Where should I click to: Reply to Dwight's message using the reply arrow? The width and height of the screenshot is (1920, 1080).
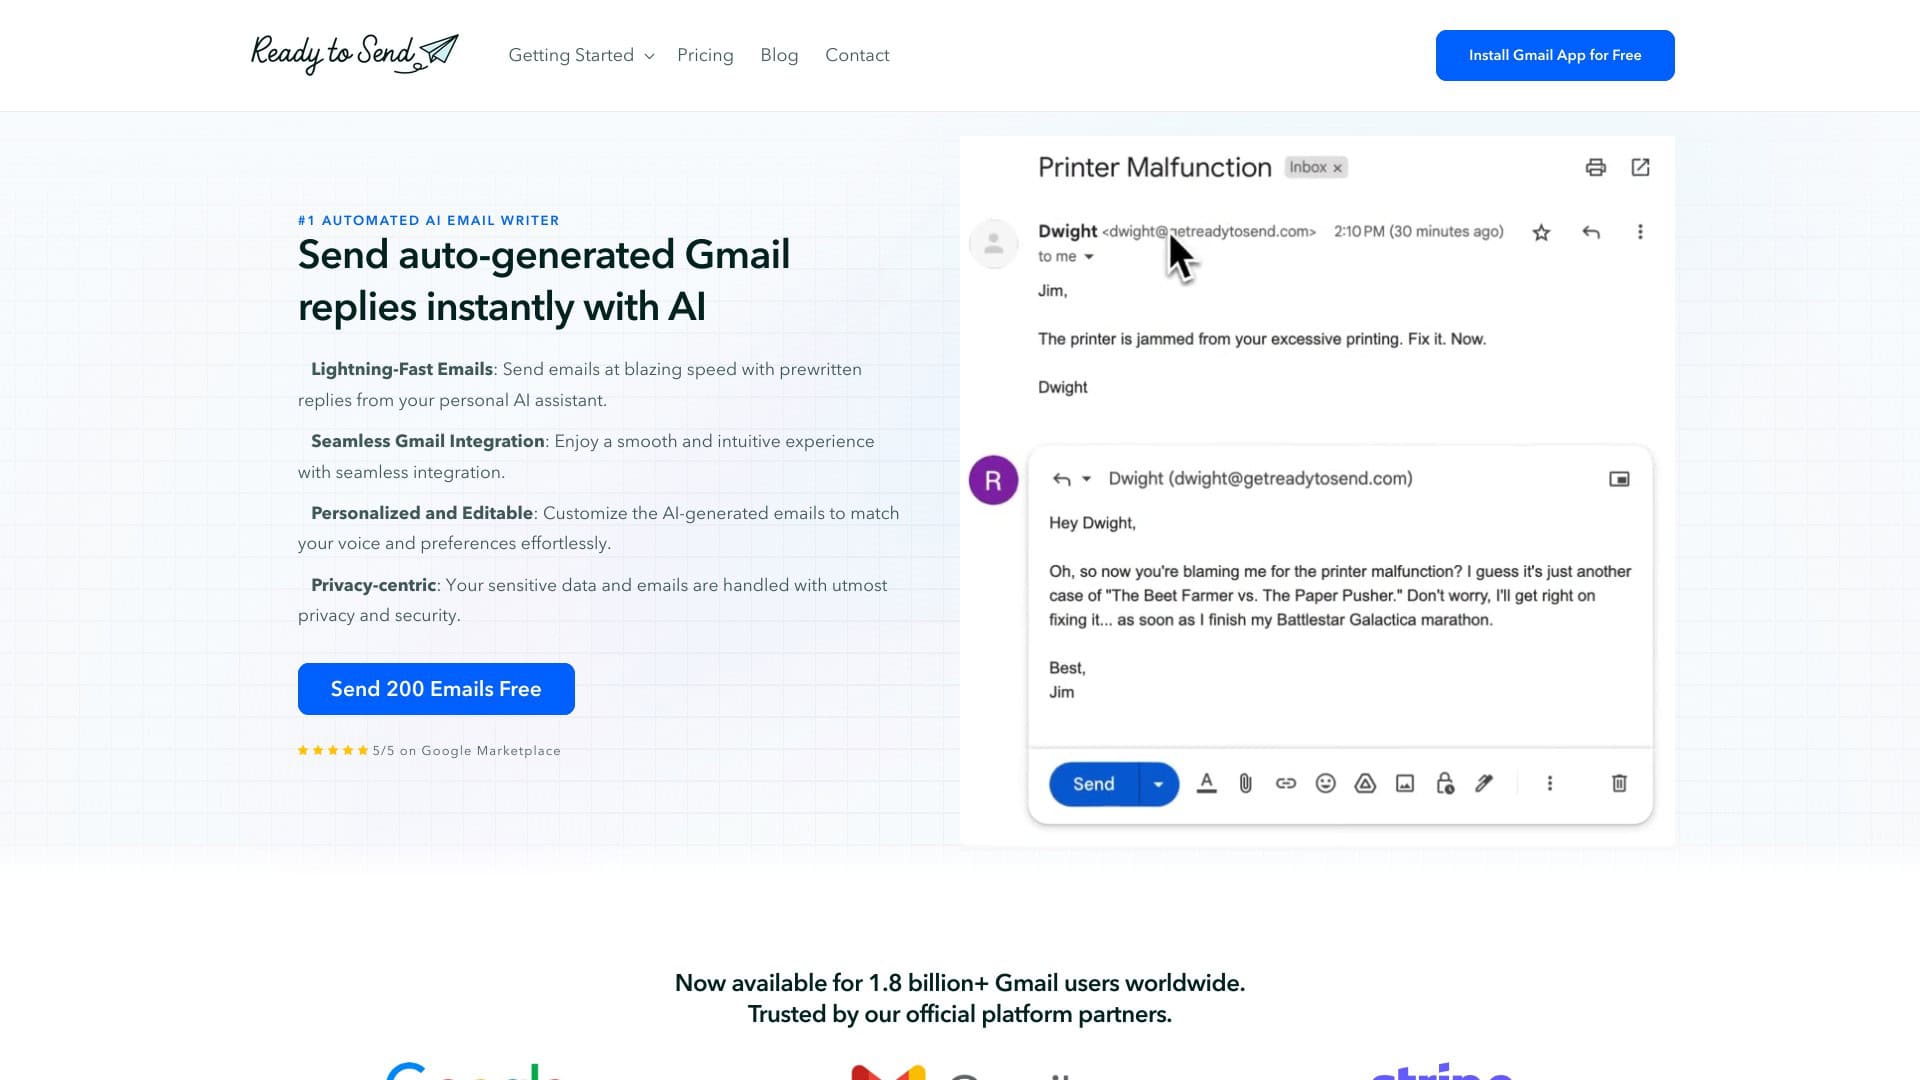coord(1591,231)
